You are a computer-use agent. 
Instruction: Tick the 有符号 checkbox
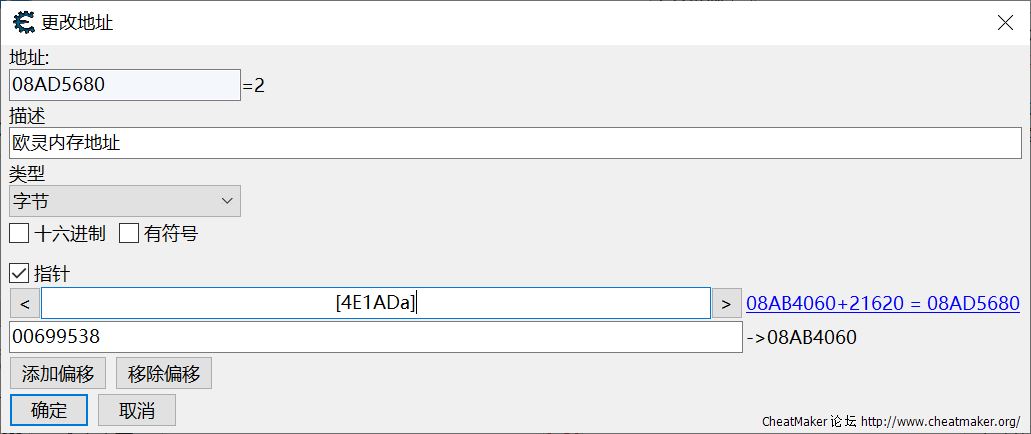[x=129, y=234]
